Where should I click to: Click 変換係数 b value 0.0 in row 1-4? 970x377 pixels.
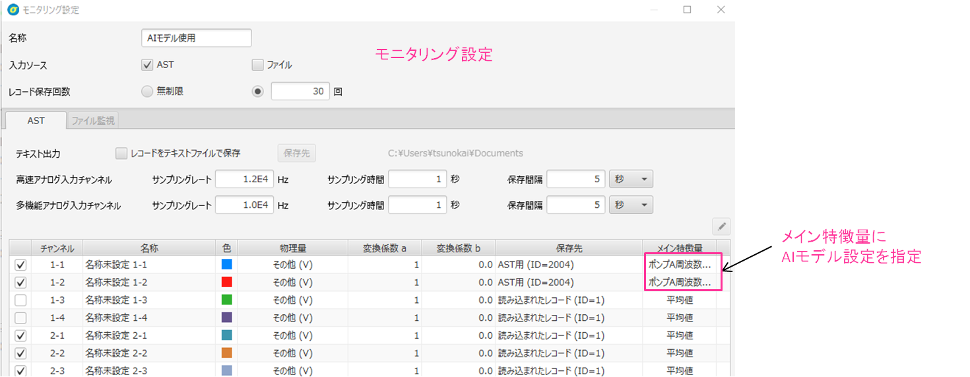(x=458, y=318)
